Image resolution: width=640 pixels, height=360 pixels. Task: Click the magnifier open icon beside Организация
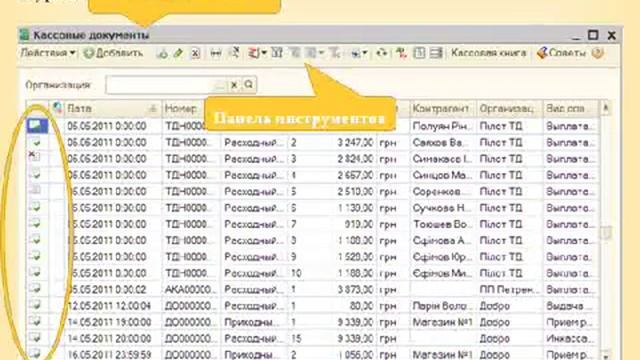tap(249, 85)
